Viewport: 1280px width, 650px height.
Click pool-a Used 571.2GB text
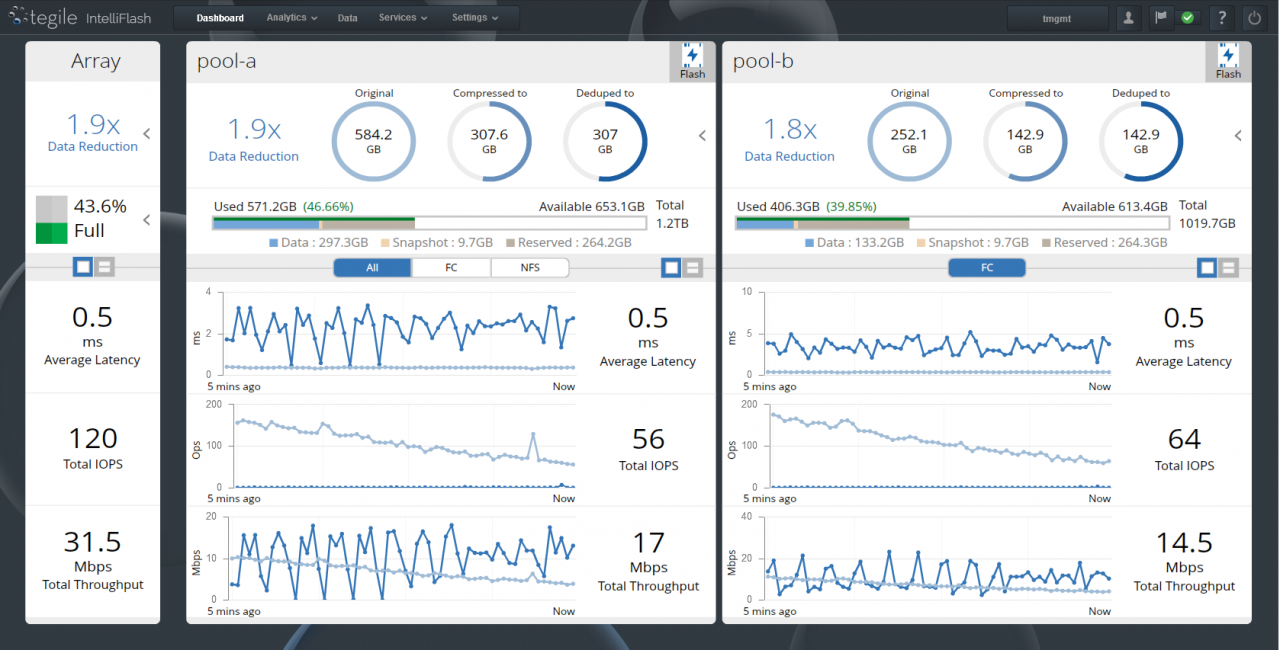[x=254, y=207]
